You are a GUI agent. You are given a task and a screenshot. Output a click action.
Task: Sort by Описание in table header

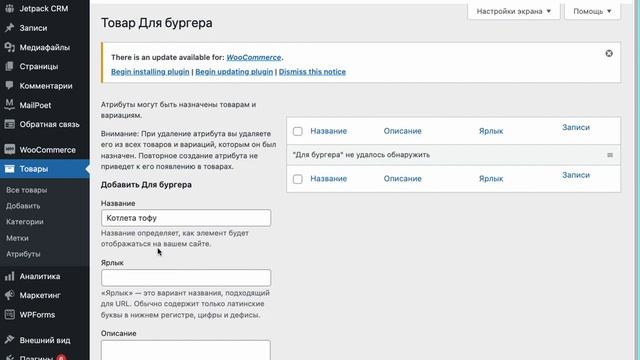coord(402,131)
